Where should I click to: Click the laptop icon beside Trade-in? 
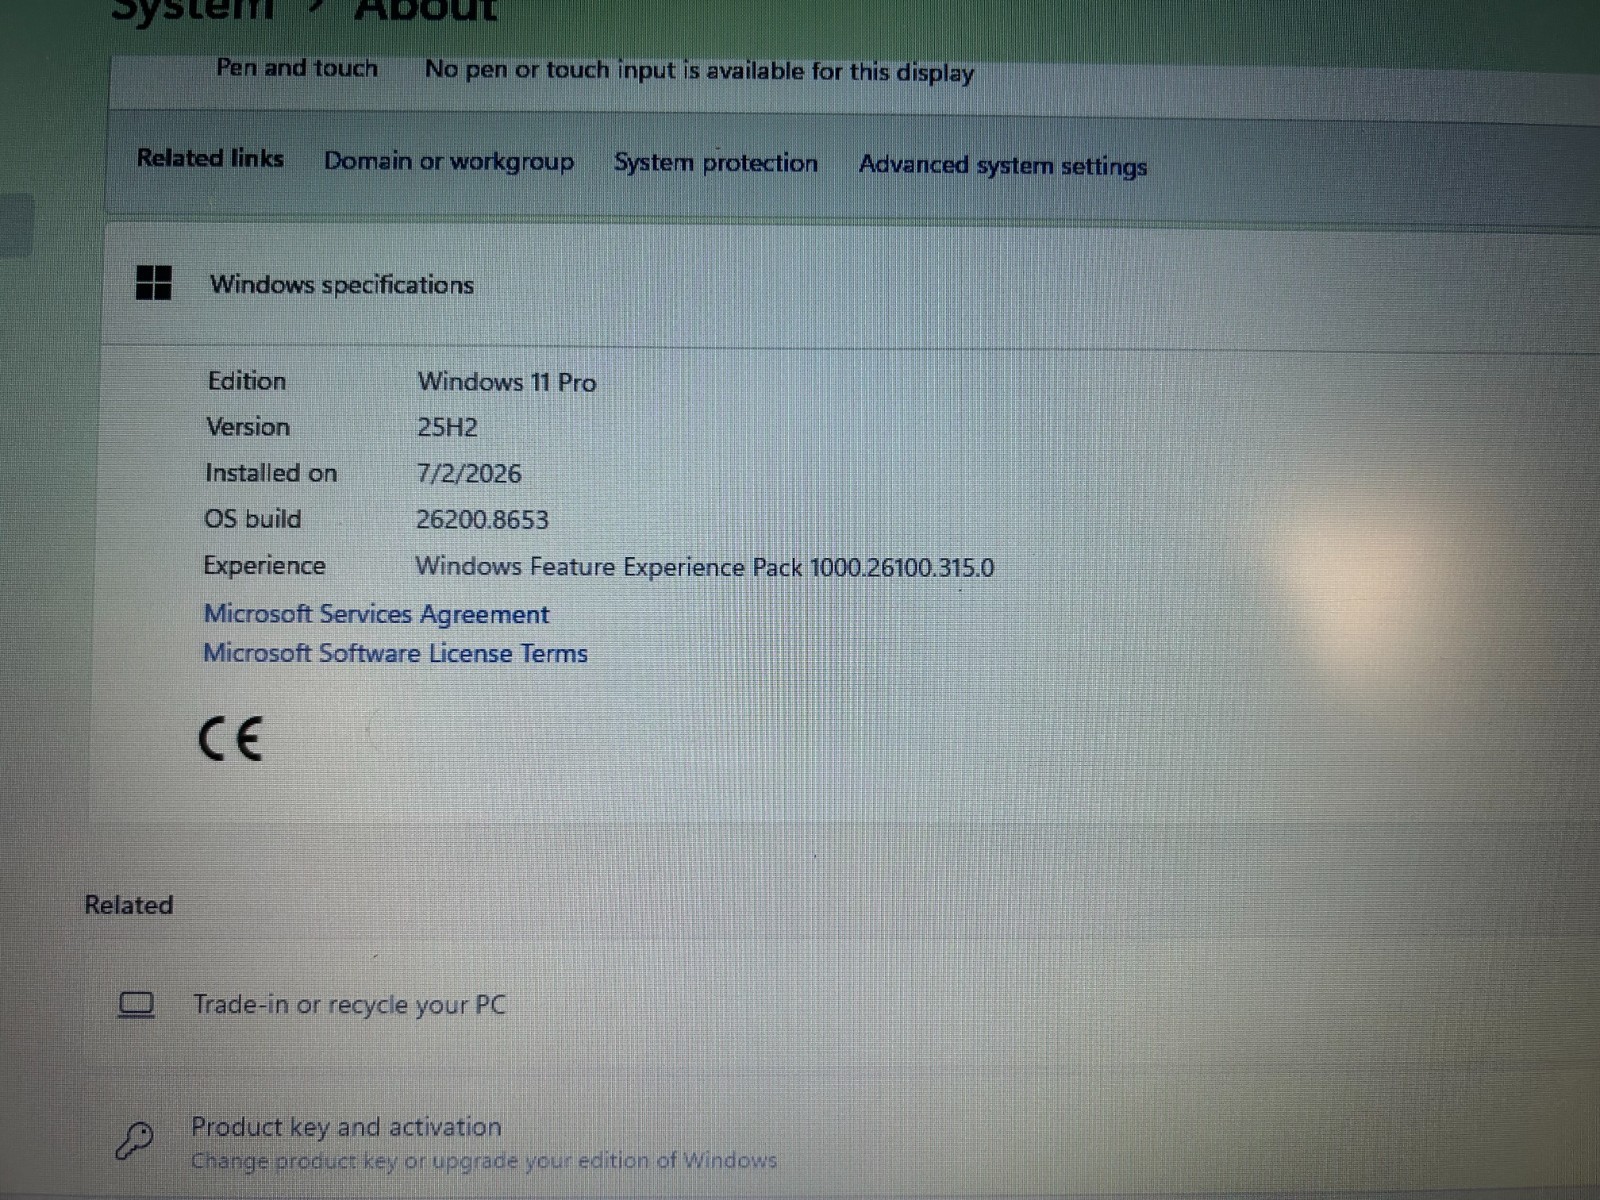coord(136,1004)
